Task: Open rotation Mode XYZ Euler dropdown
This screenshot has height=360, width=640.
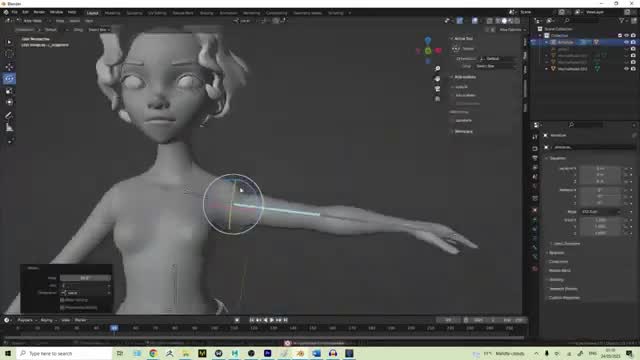Action: click(600, 212)
